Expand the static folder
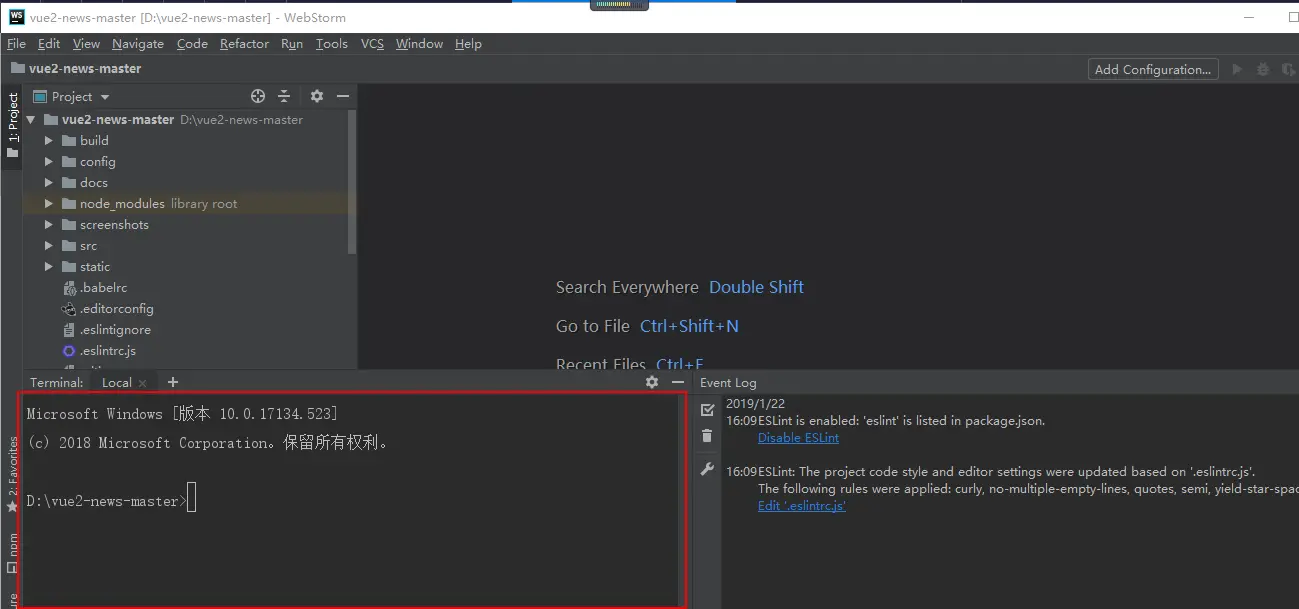 coord(48,266)
